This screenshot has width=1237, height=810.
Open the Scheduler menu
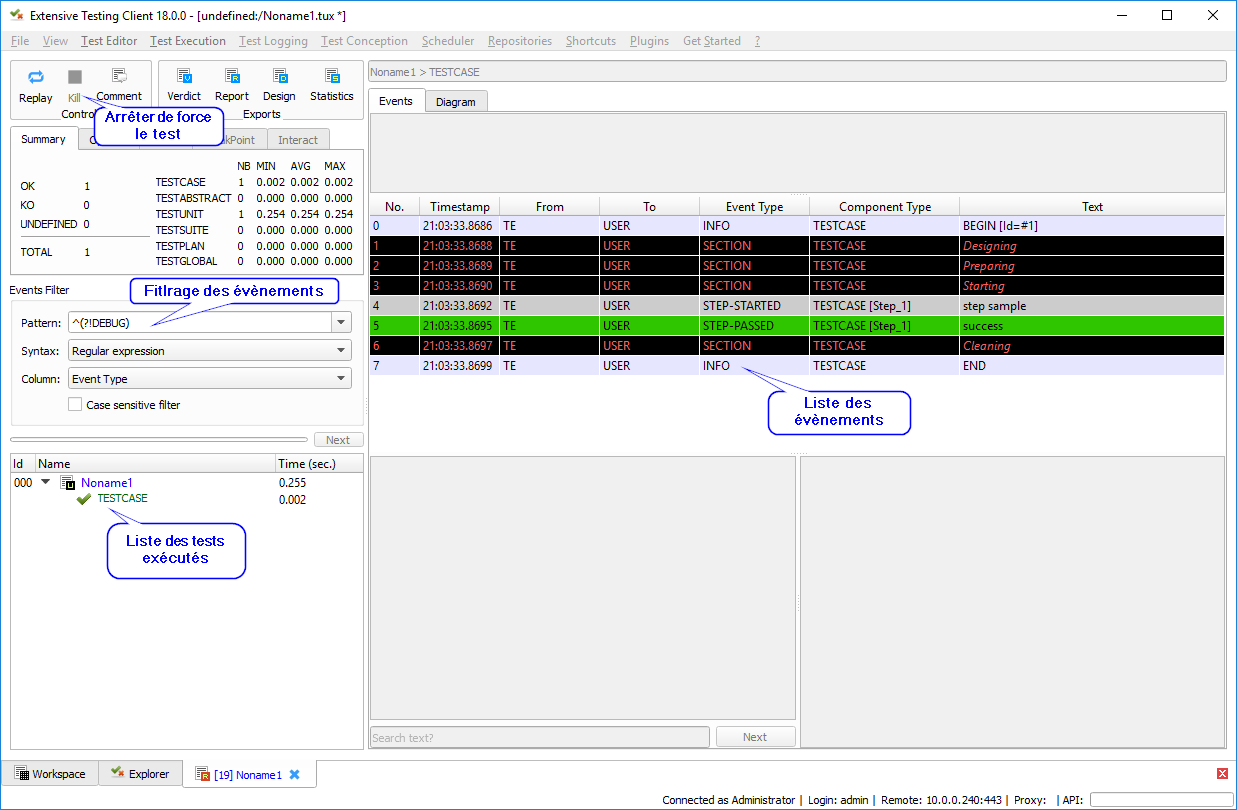[448, 41]
